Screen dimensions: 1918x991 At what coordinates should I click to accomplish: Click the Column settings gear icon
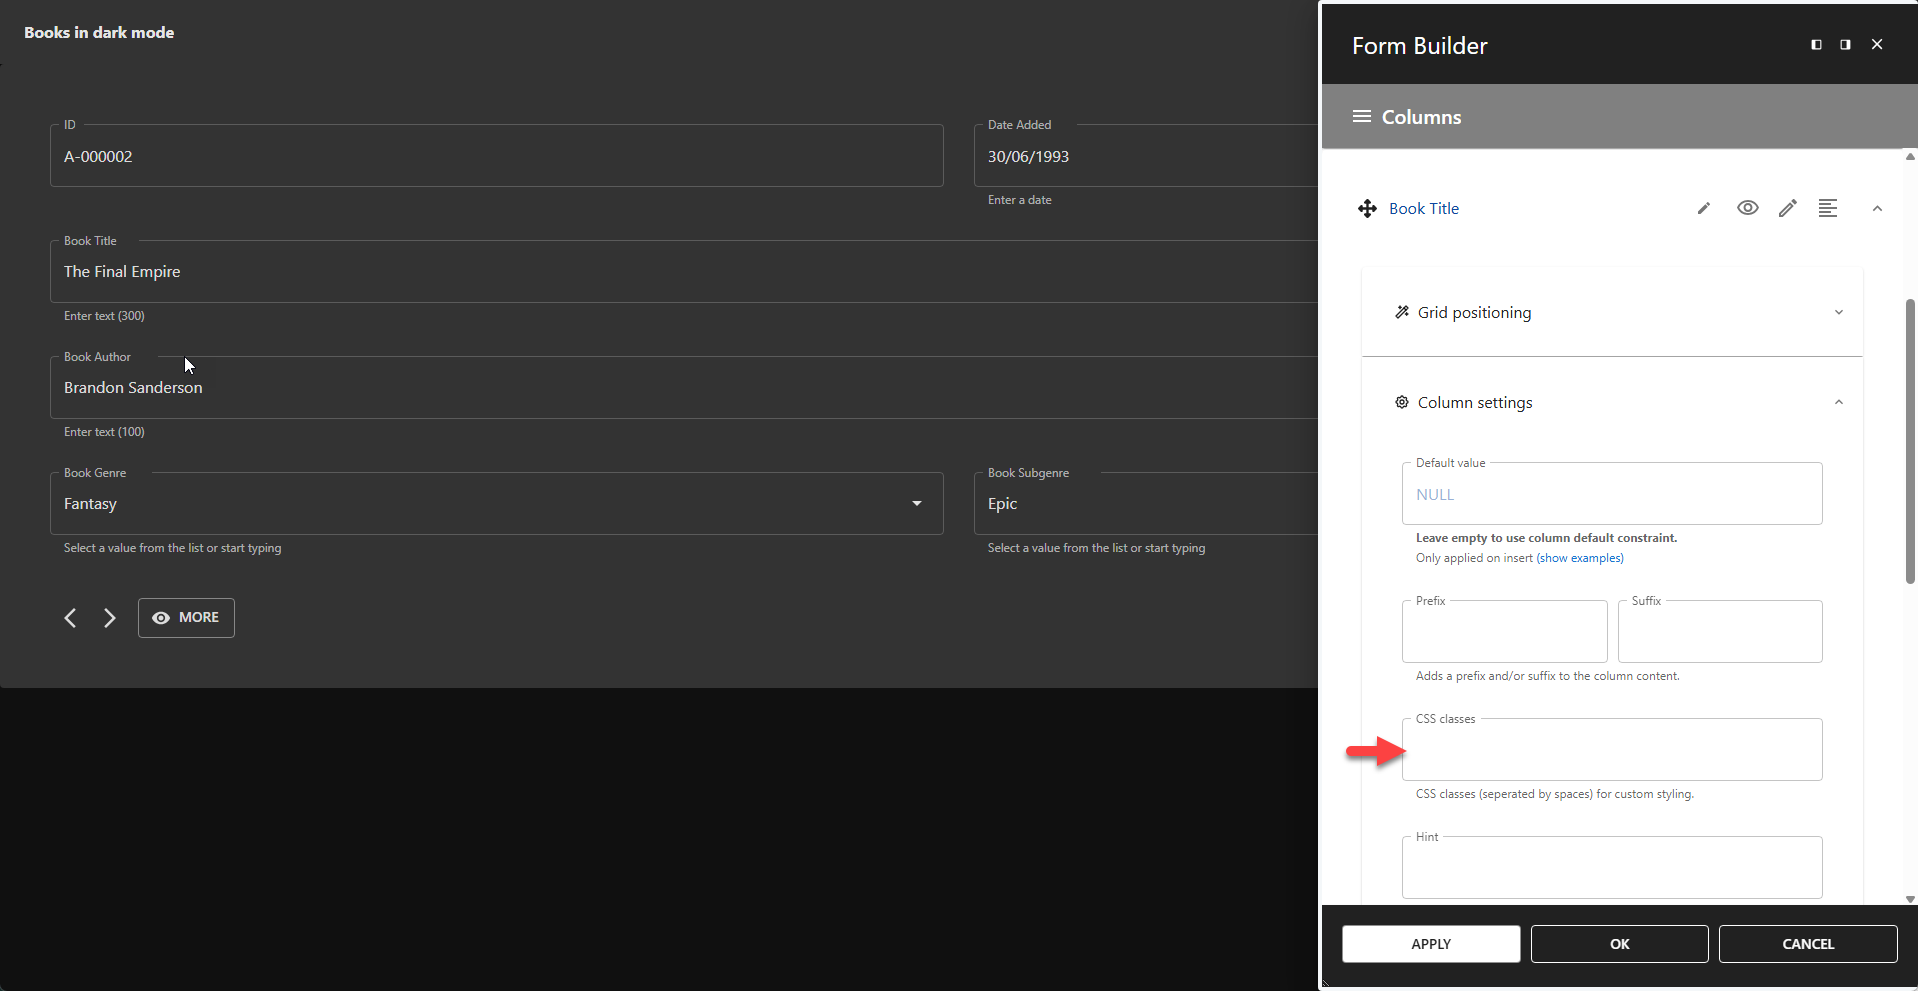(x=1403, y=401)
